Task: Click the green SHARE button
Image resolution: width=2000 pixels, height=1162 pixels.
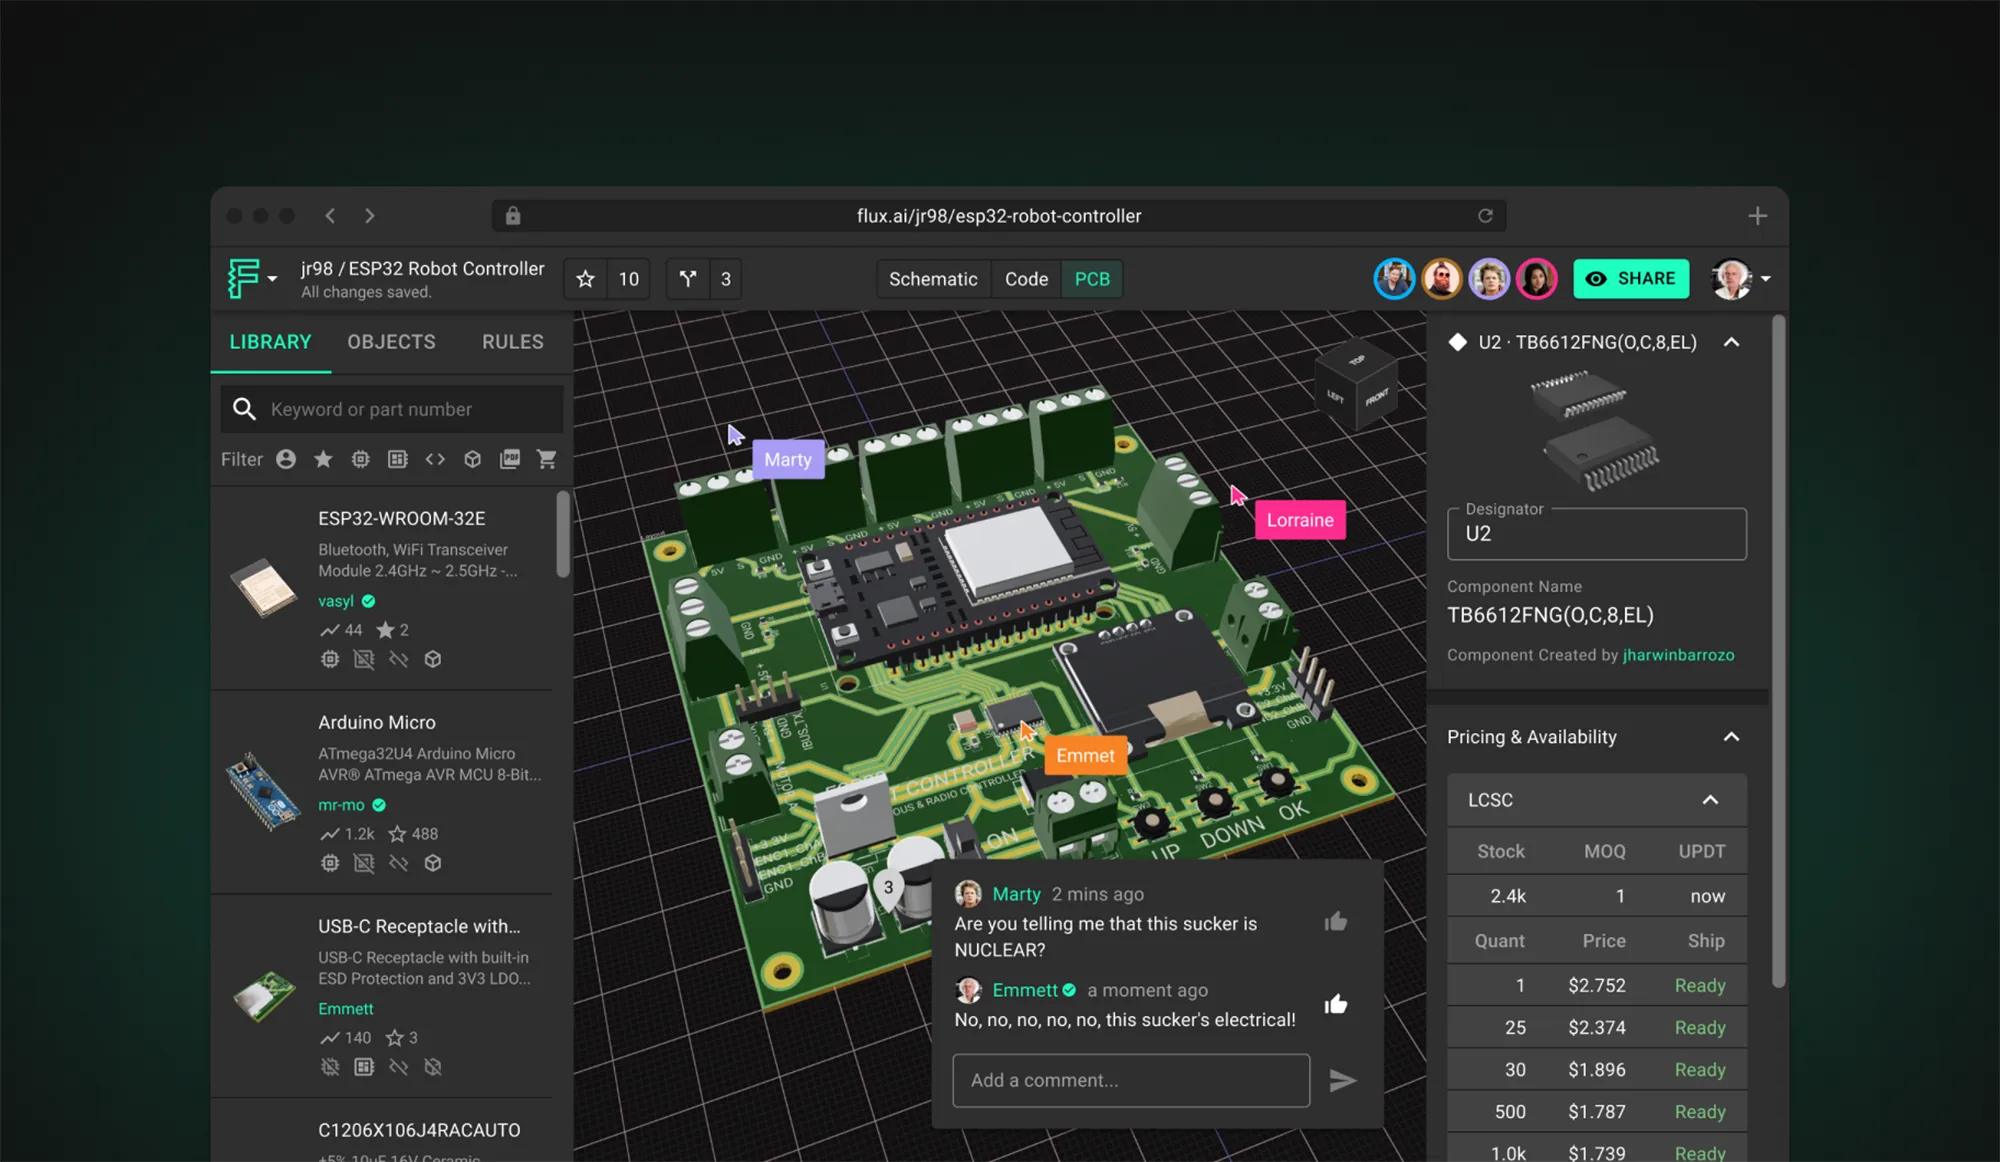Action: [1631, 279]
